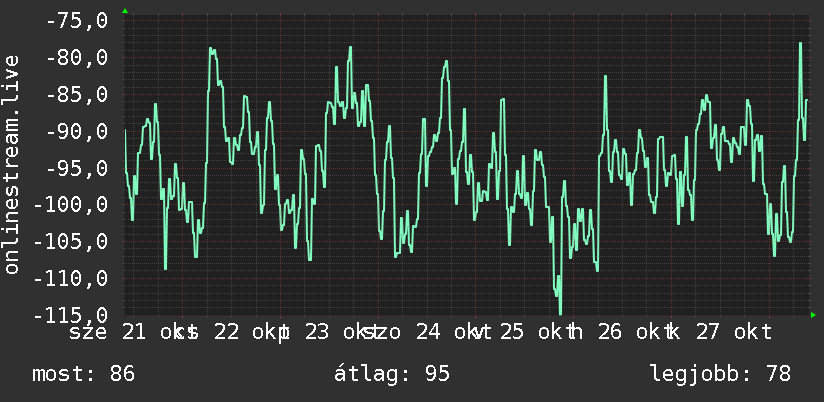Select the 'legjobb: 78' best value
The height and width of the screenshot is (402, 824).
pyautogui.click(x=720, y=374)
